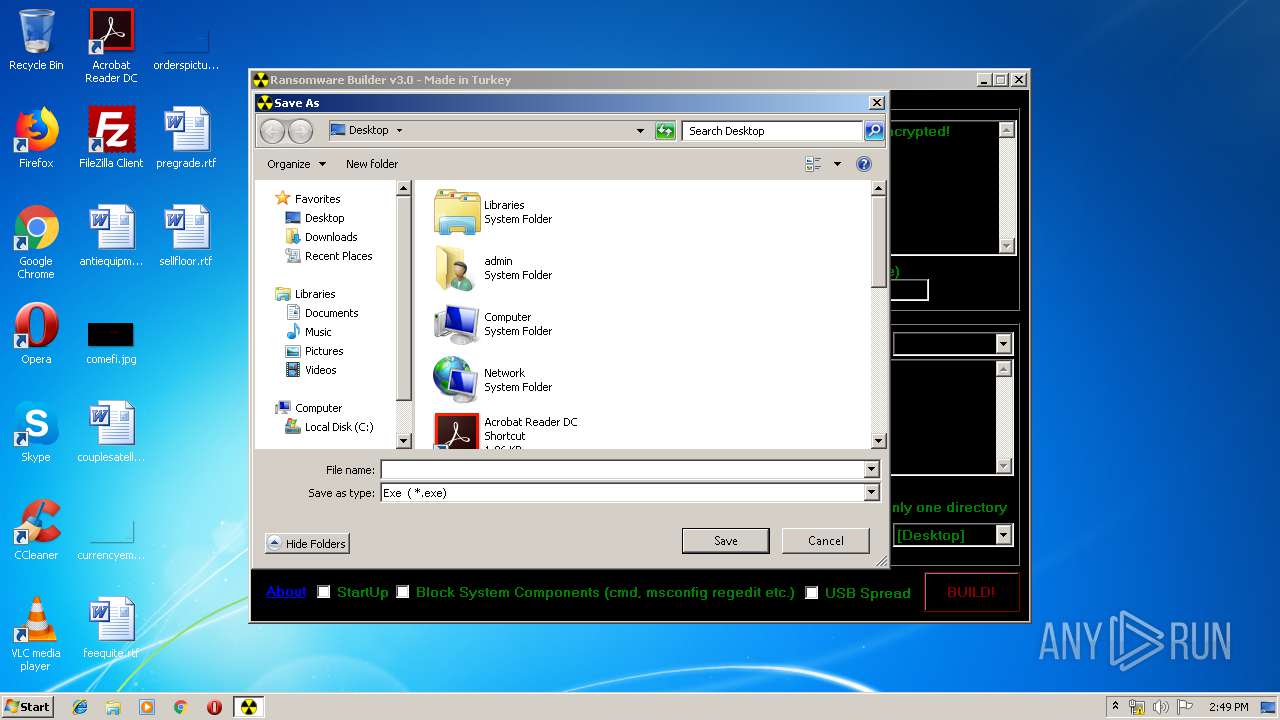Open Skype desktop shortcut

36,432
